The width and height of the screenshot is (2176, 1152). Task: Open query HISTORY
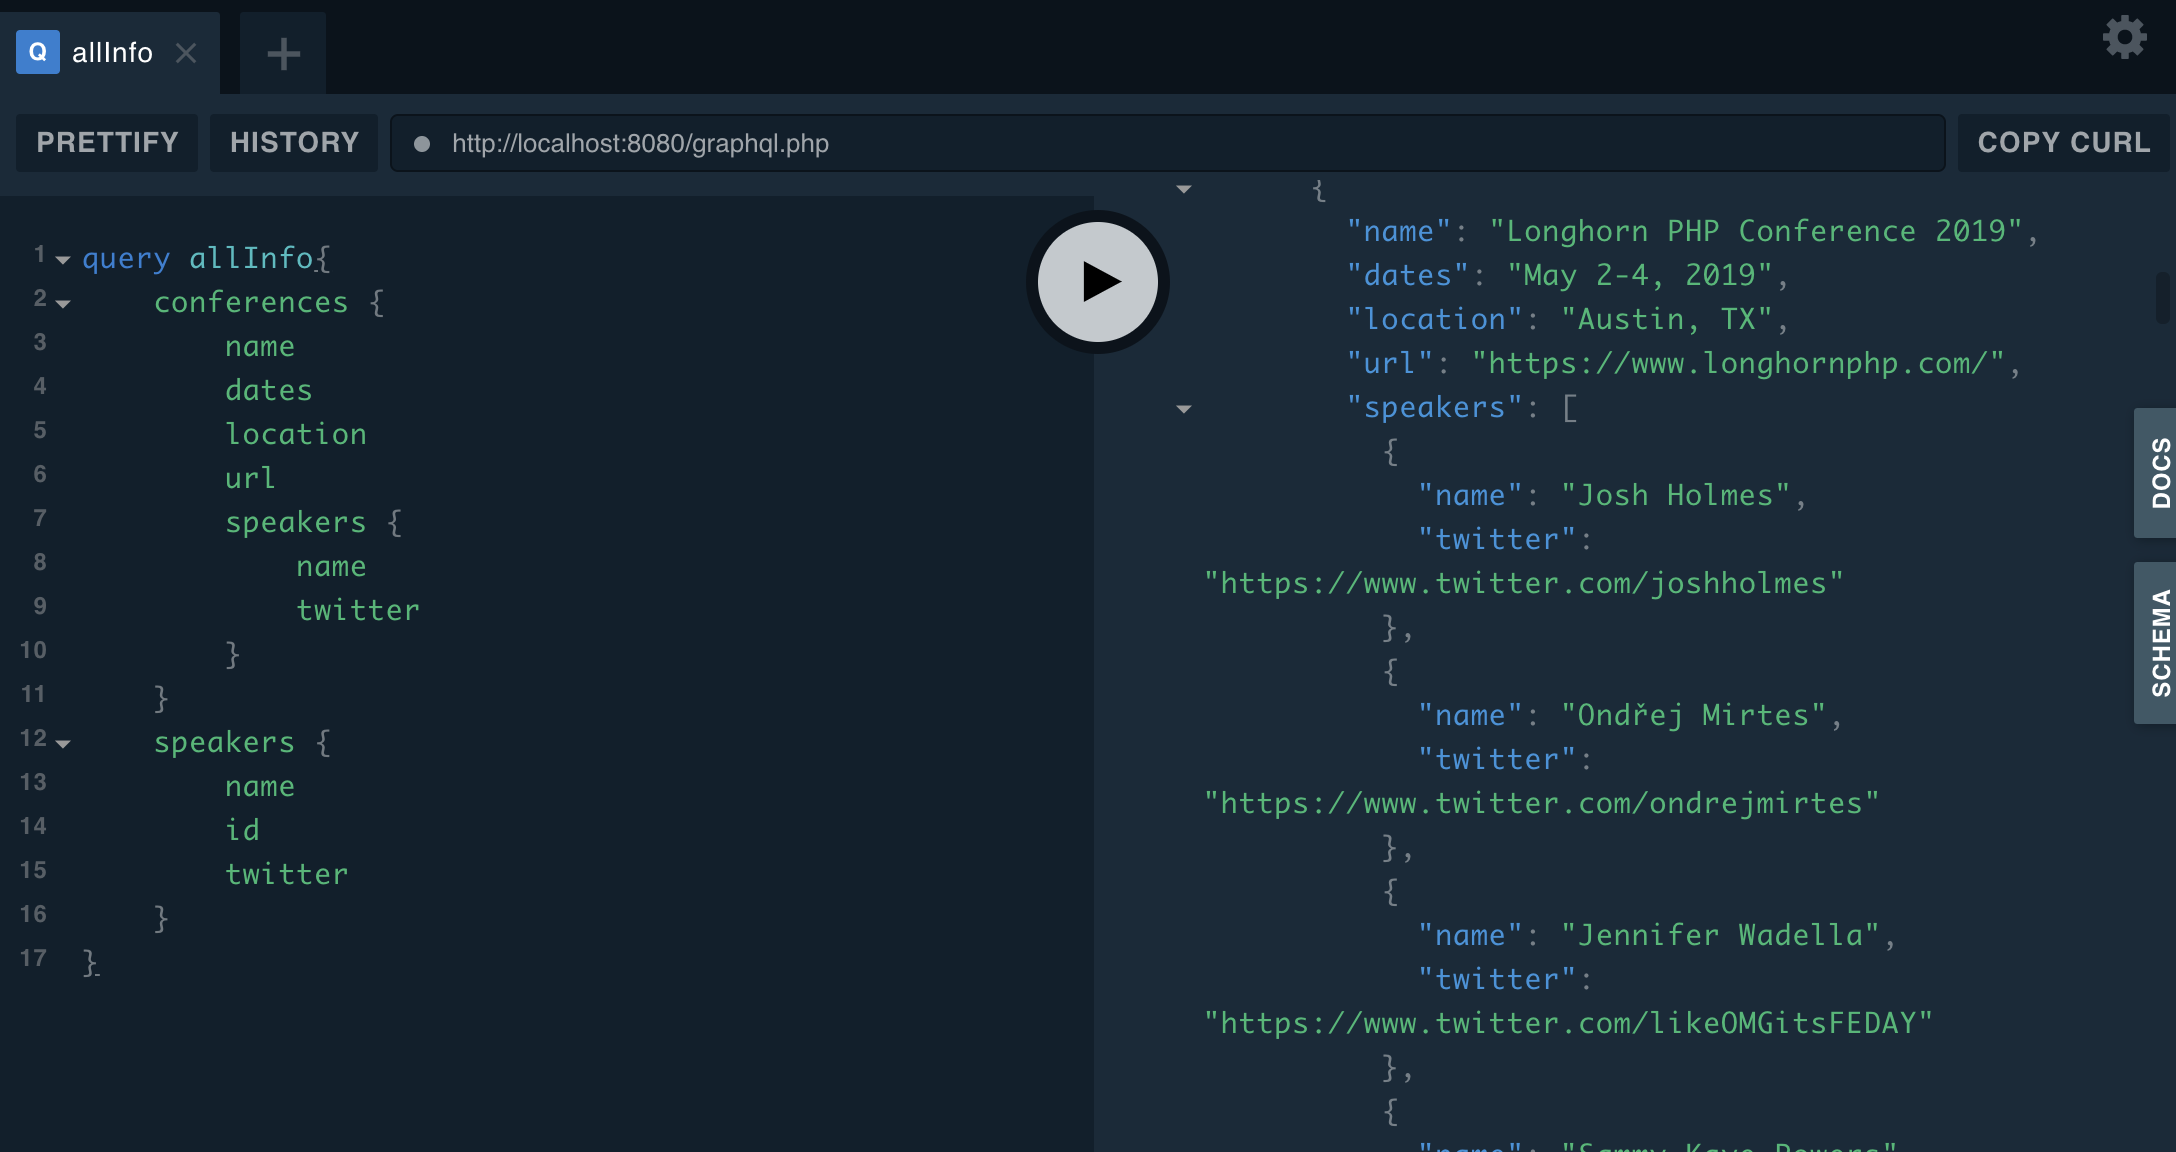point(294,143)
